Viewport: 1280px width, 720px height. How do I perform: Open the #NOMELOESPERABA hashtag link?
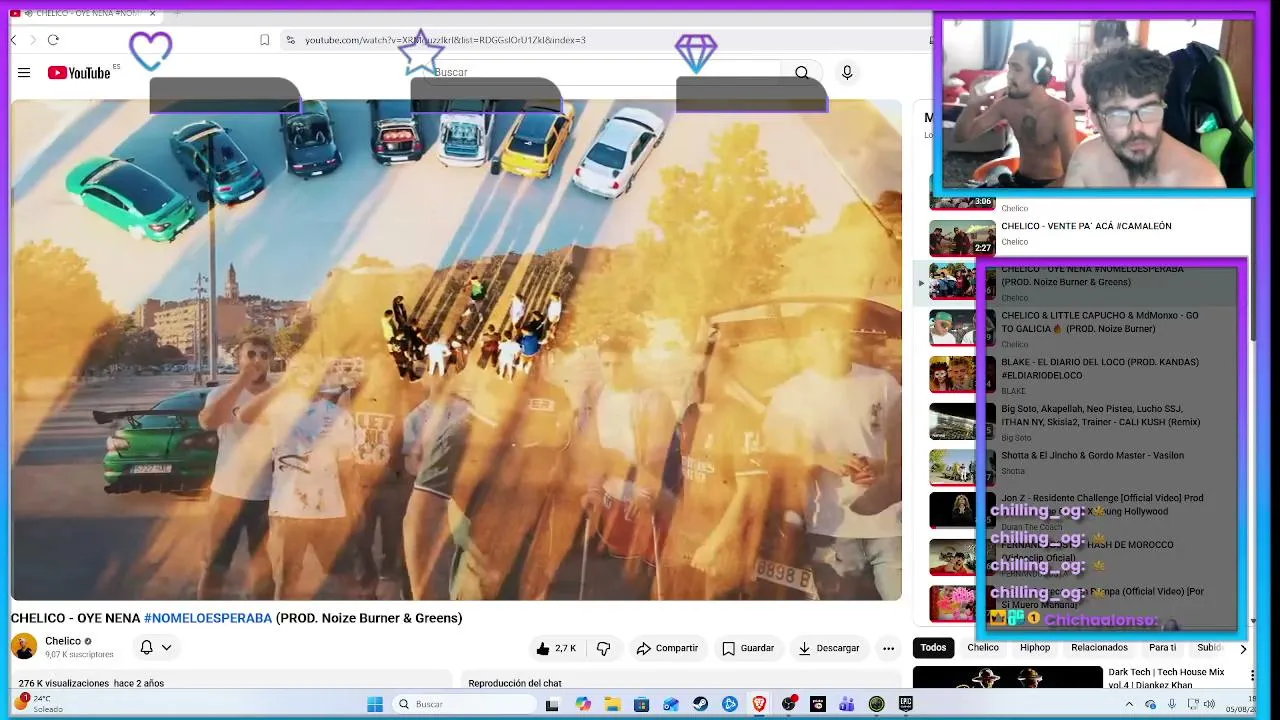(208, 618)
